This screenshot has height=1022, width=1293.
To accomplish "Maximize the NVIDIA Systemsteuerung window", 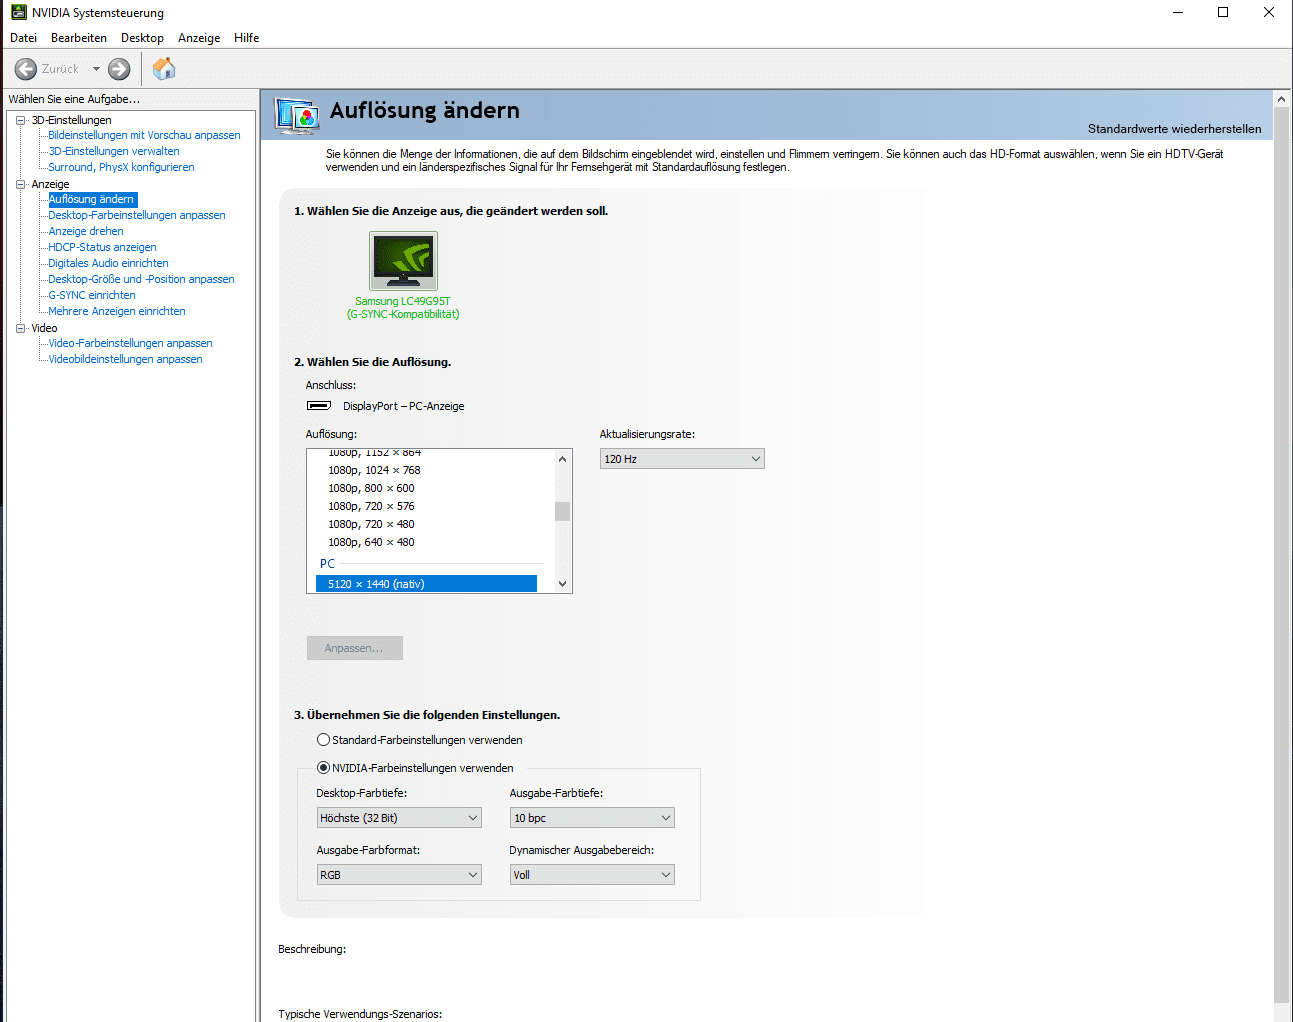I will click(x=1223, y=12).
